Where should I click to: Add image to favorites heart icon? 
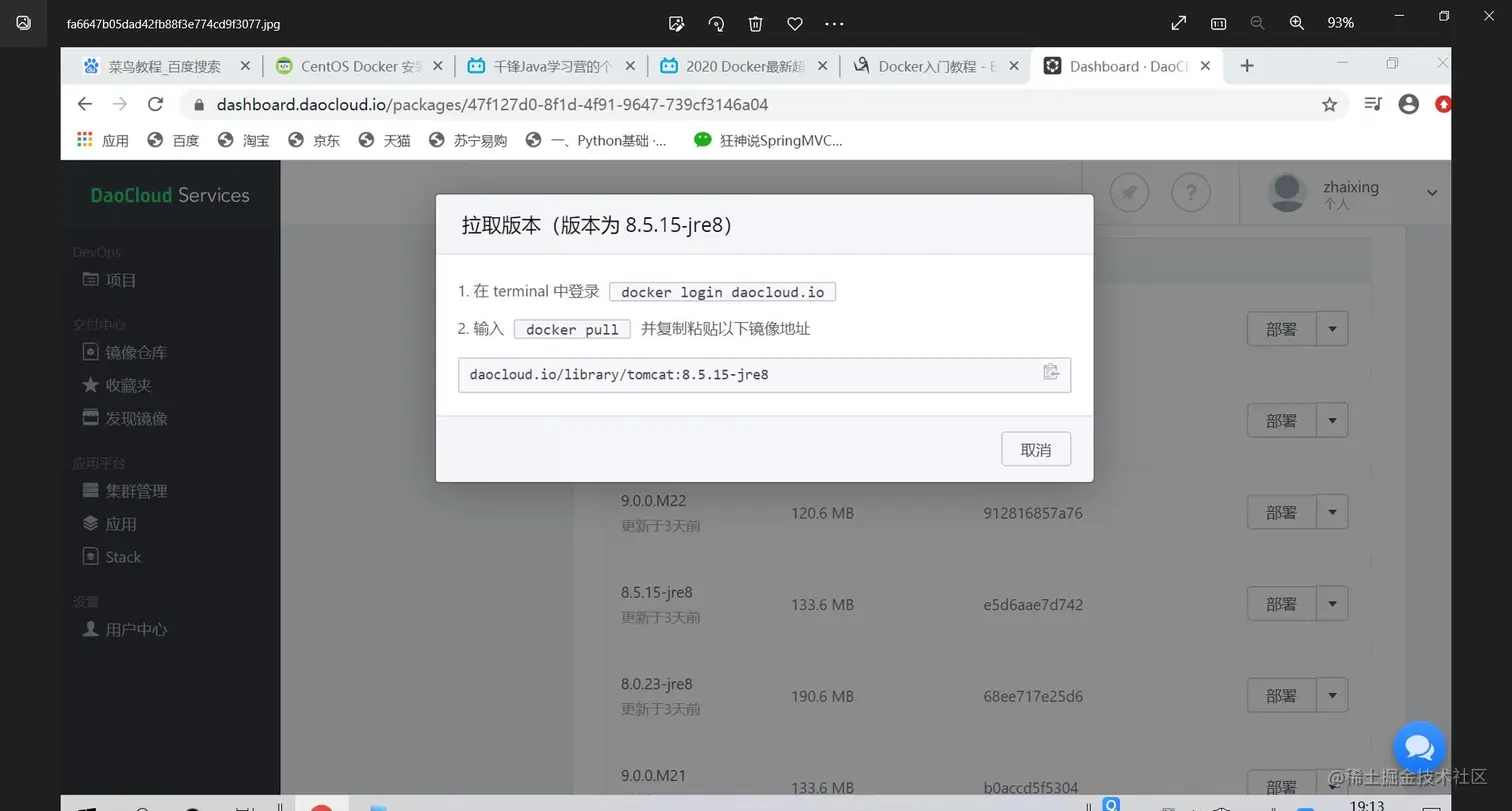pyautogui.click(x=795, y=23)
